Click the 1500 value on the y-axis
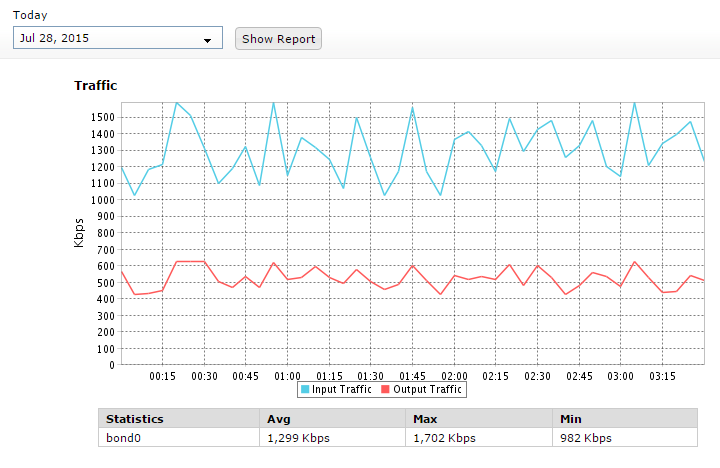Viewport: 720px width, 468px height. click(x=102, y=118)
